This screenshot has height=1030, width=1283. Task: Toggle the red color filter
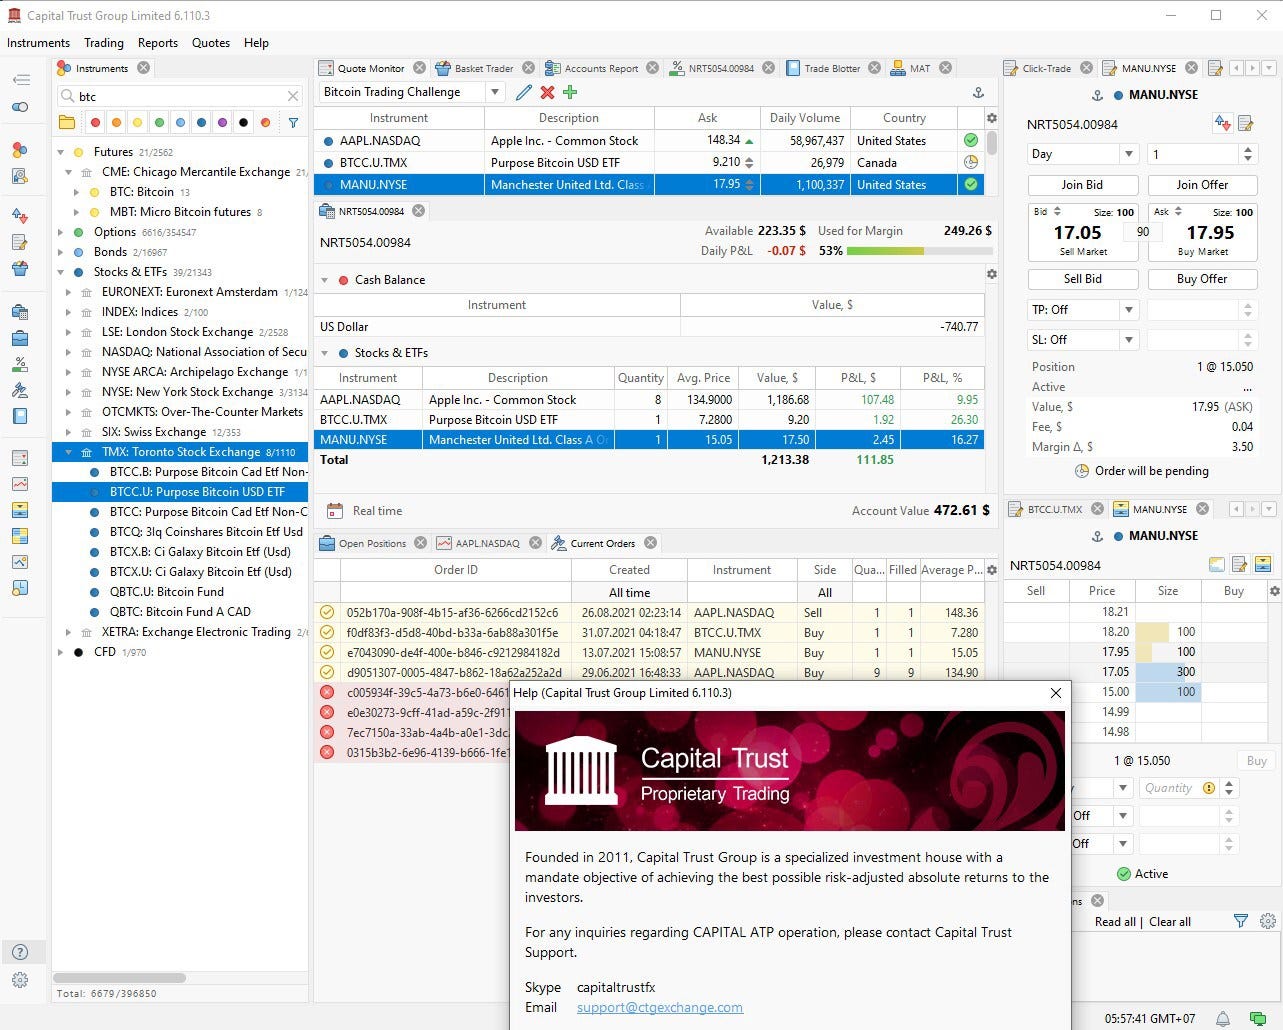point(95,123)
